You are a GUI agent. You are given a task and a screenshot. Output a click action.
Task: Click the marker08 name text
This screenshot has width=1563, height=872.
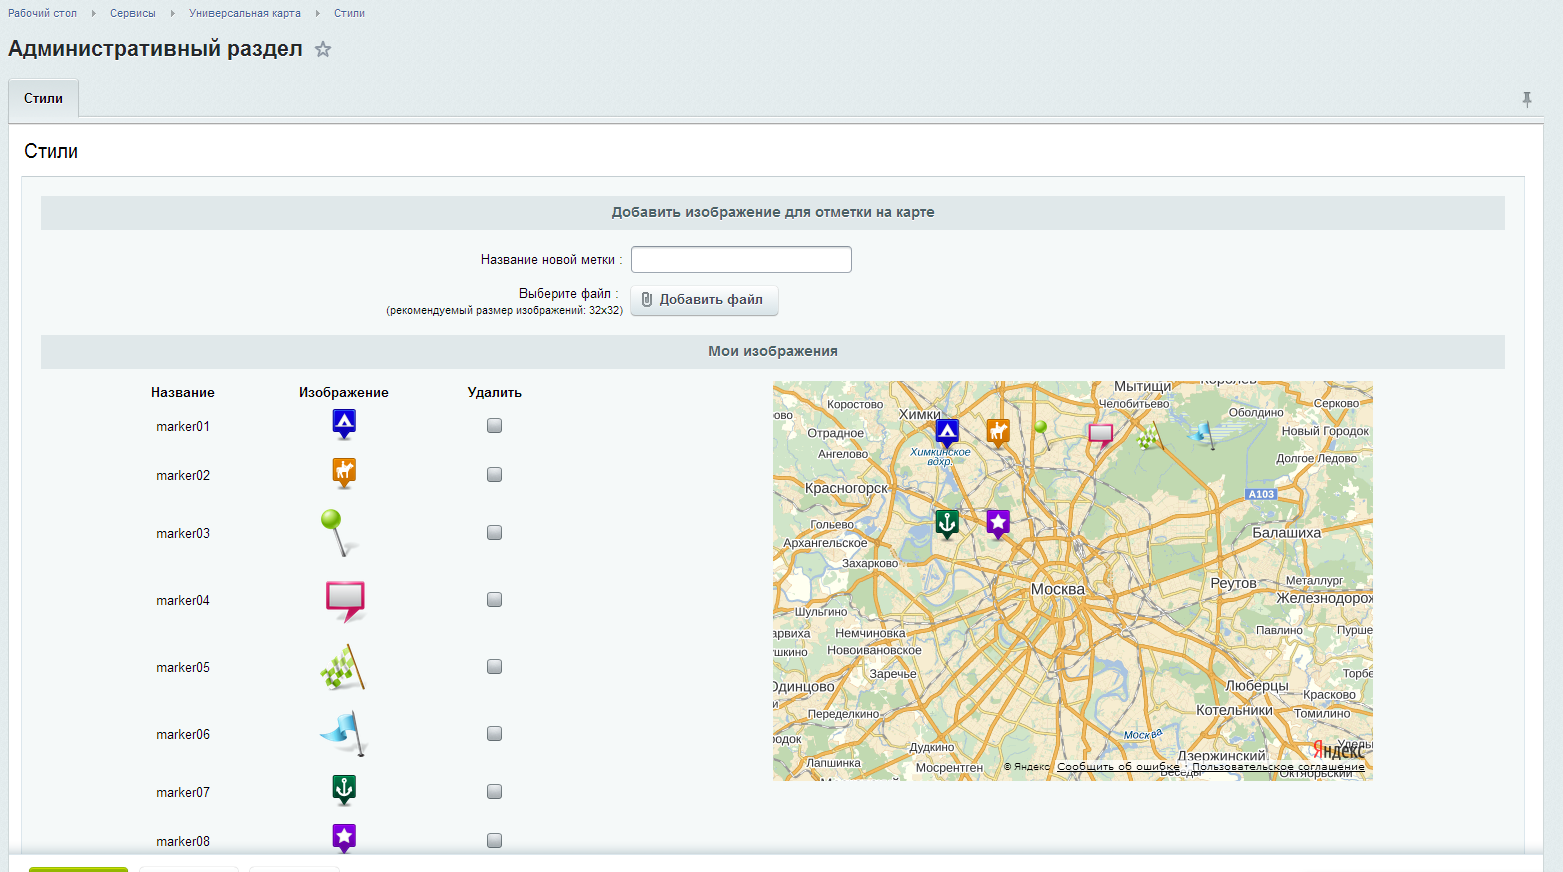click(183, 841)
